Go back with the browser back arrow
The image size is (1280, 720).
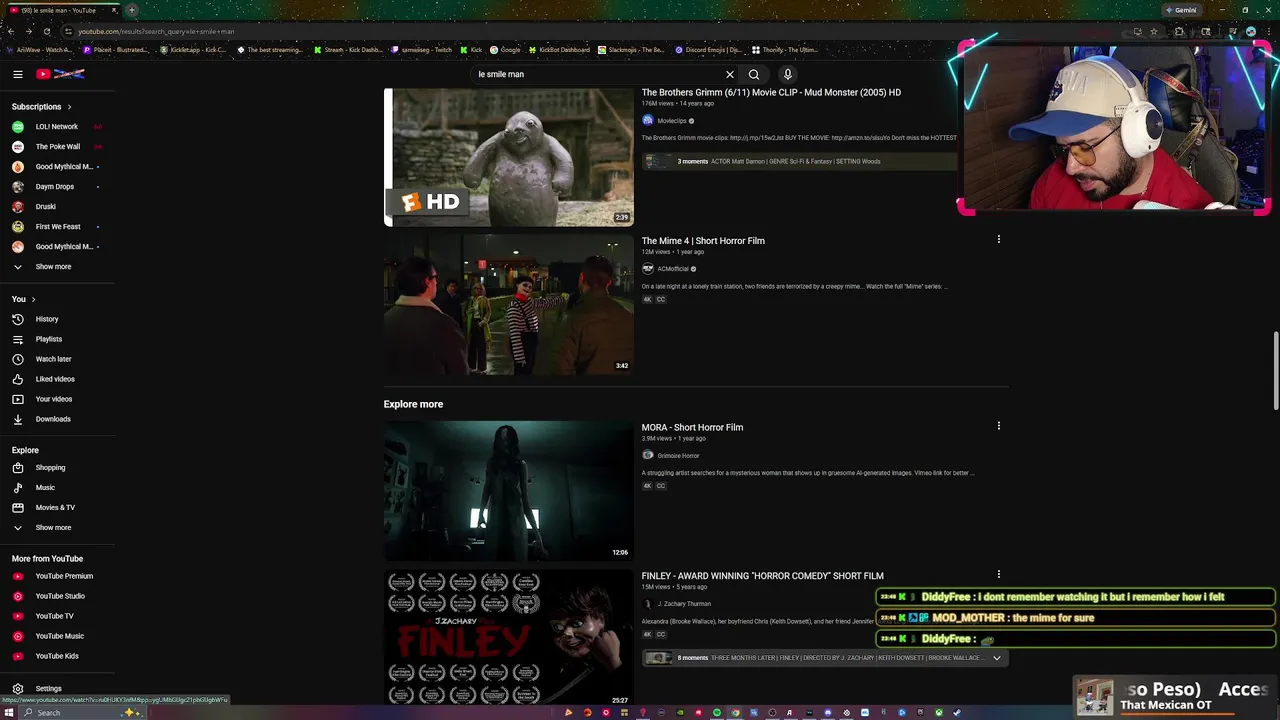pyautogui.click(x=11, y=31)
